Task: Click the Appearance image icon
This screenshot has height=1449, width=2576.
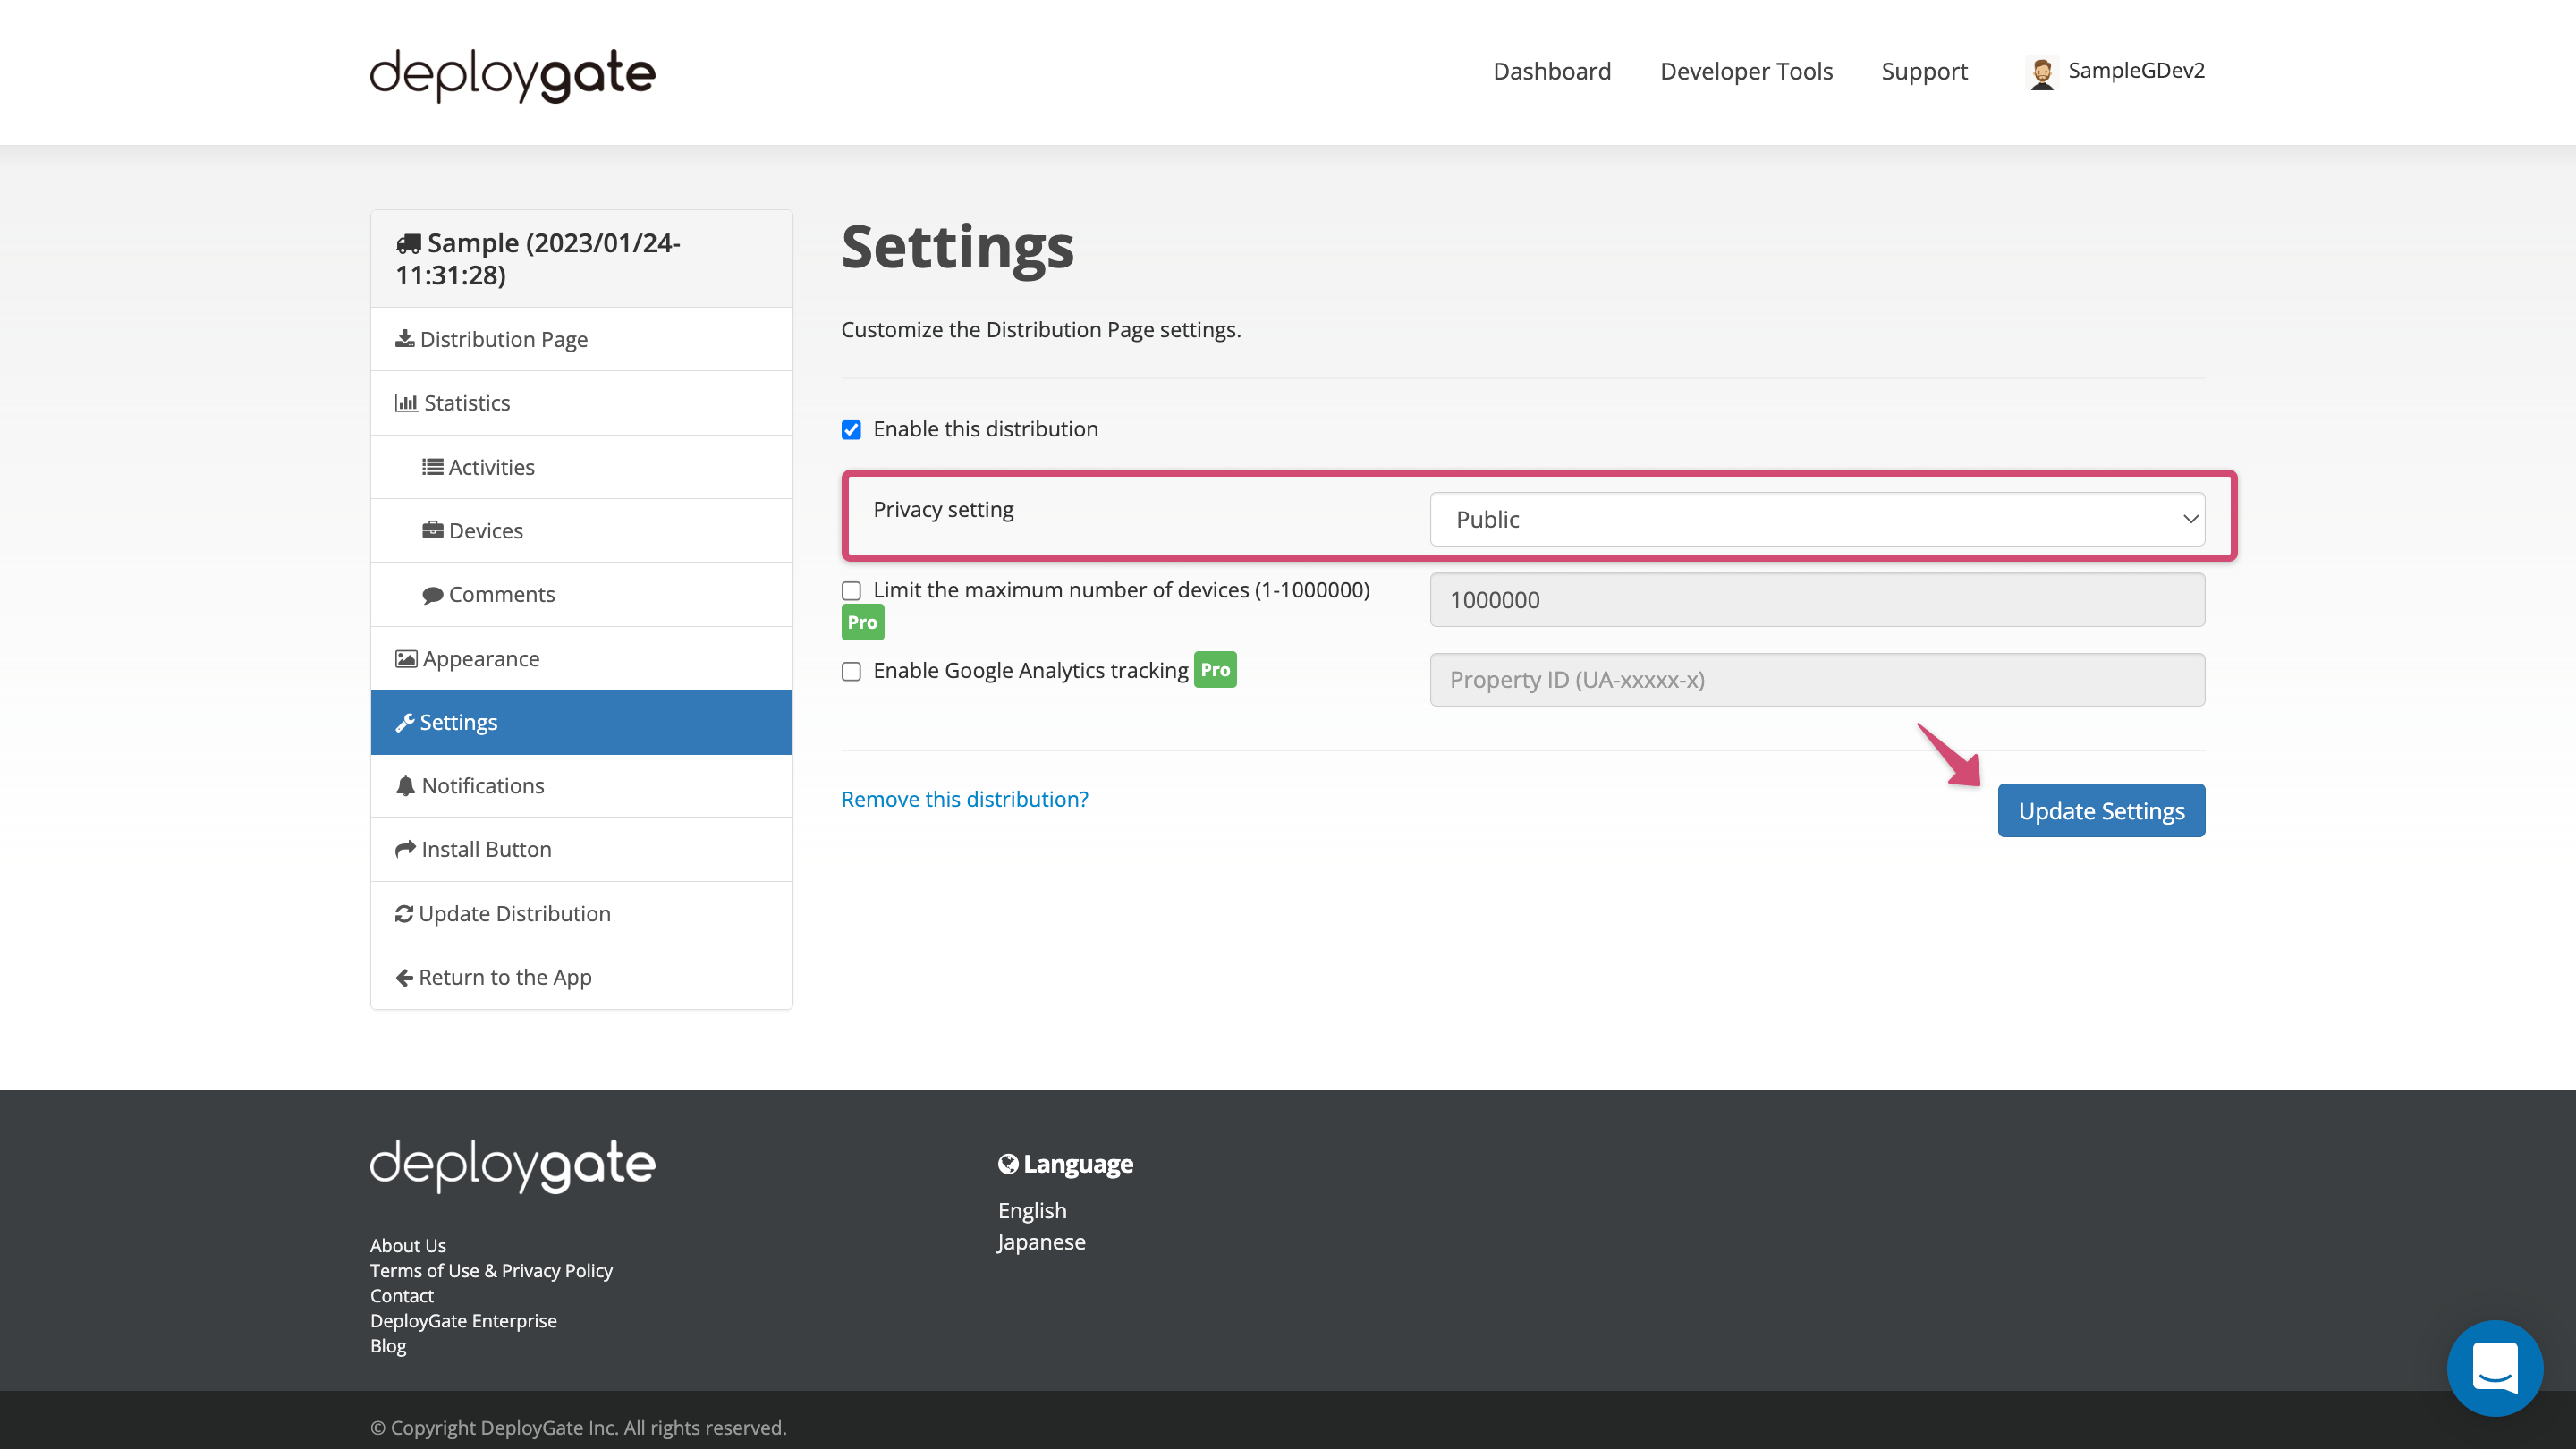Action: (x=405, y=658)
